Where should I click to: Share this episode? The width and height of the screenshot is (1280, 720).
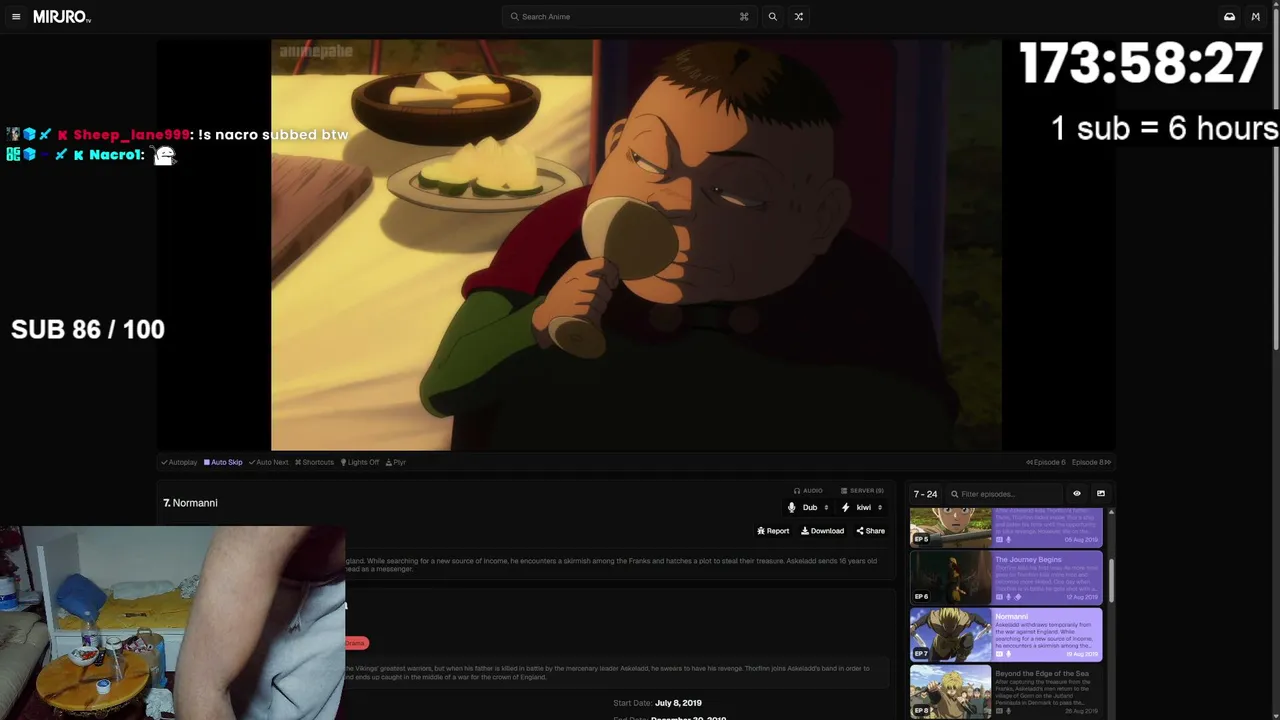click(x=870, y=531)
